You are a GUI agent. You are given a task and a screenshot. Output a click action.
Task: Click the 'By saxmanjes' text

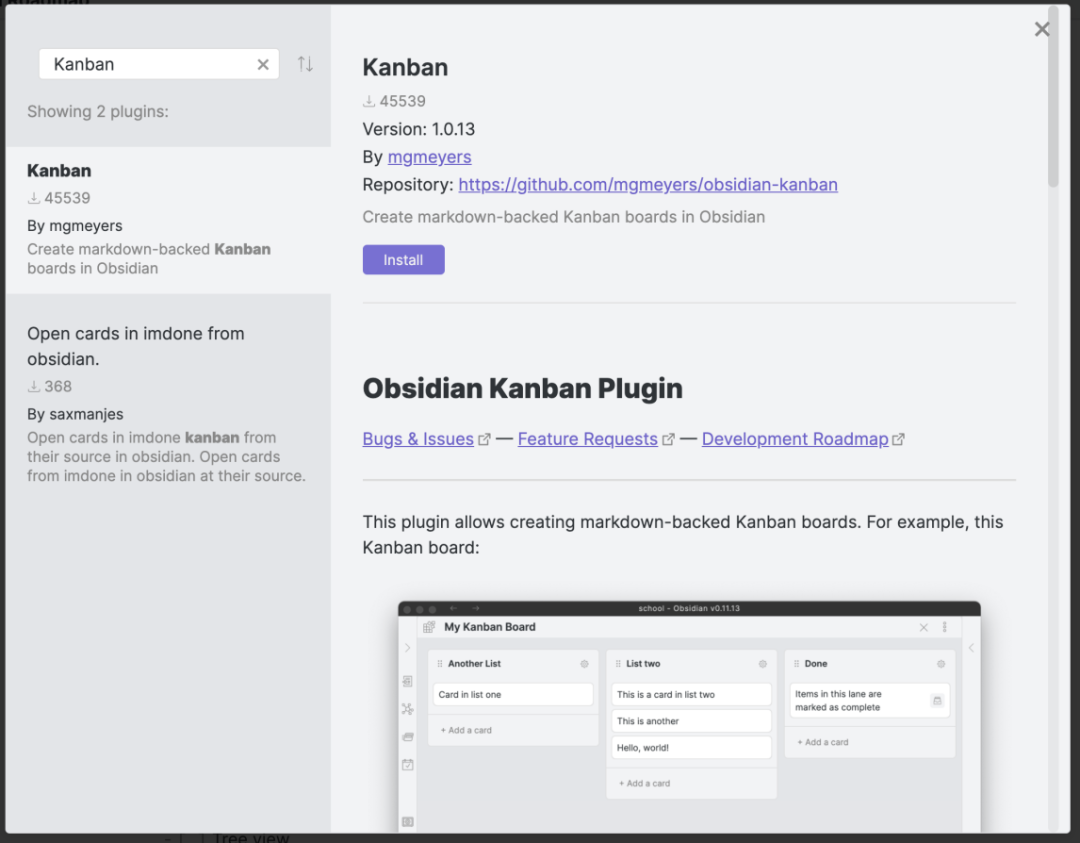[75, 414]
